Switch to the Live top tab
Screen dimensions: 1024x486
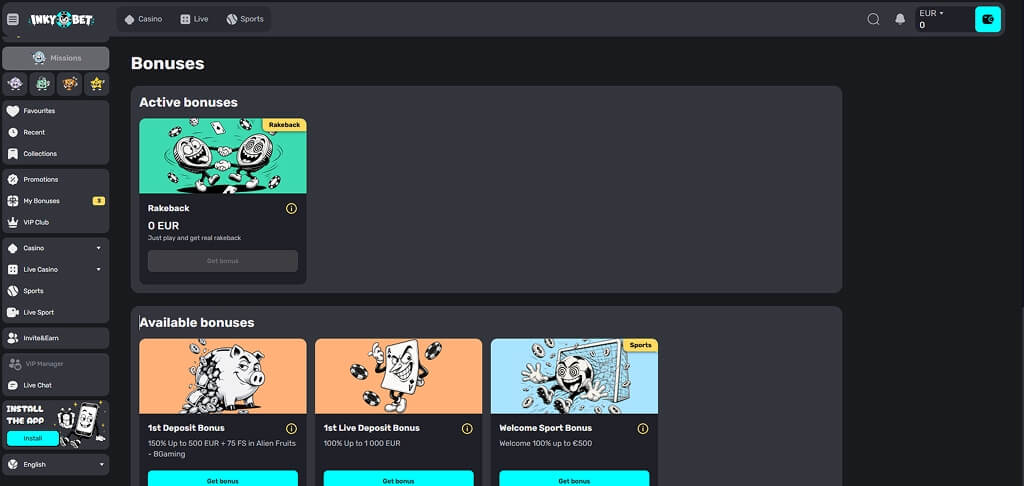coord(194,20)
